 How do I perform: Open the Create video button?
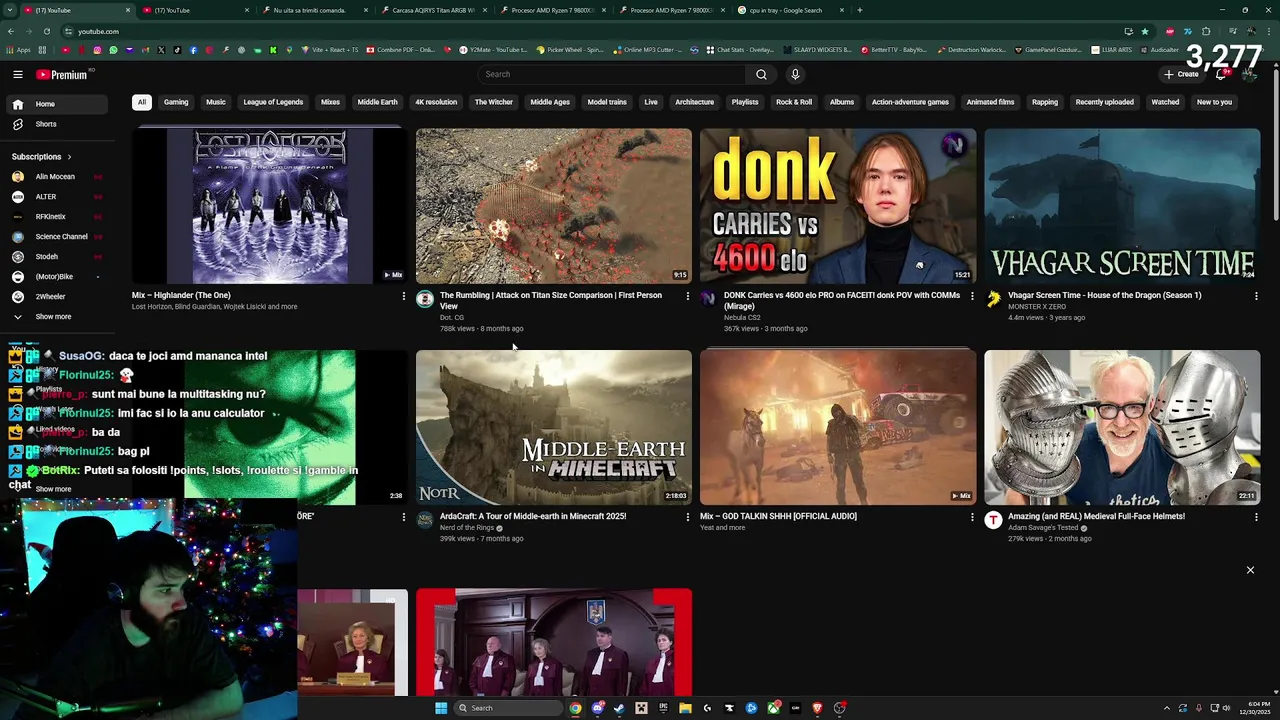[x=1181, y=74]
